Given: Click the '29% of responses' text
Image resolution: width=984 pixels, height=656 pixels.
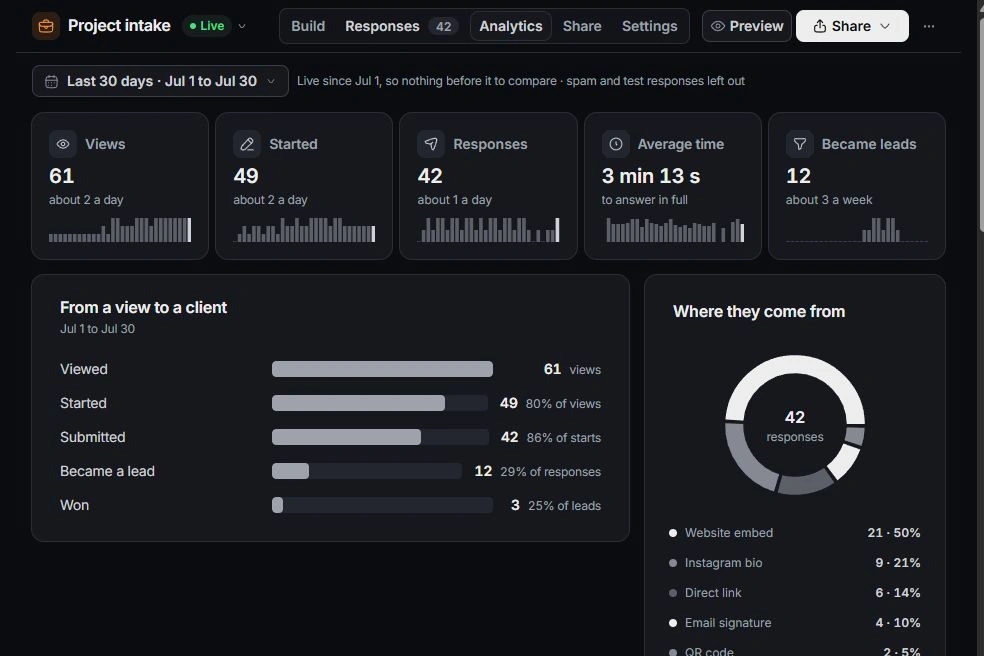Looking at the screenshot, I should pyautogui.click(x=550, y=471).
